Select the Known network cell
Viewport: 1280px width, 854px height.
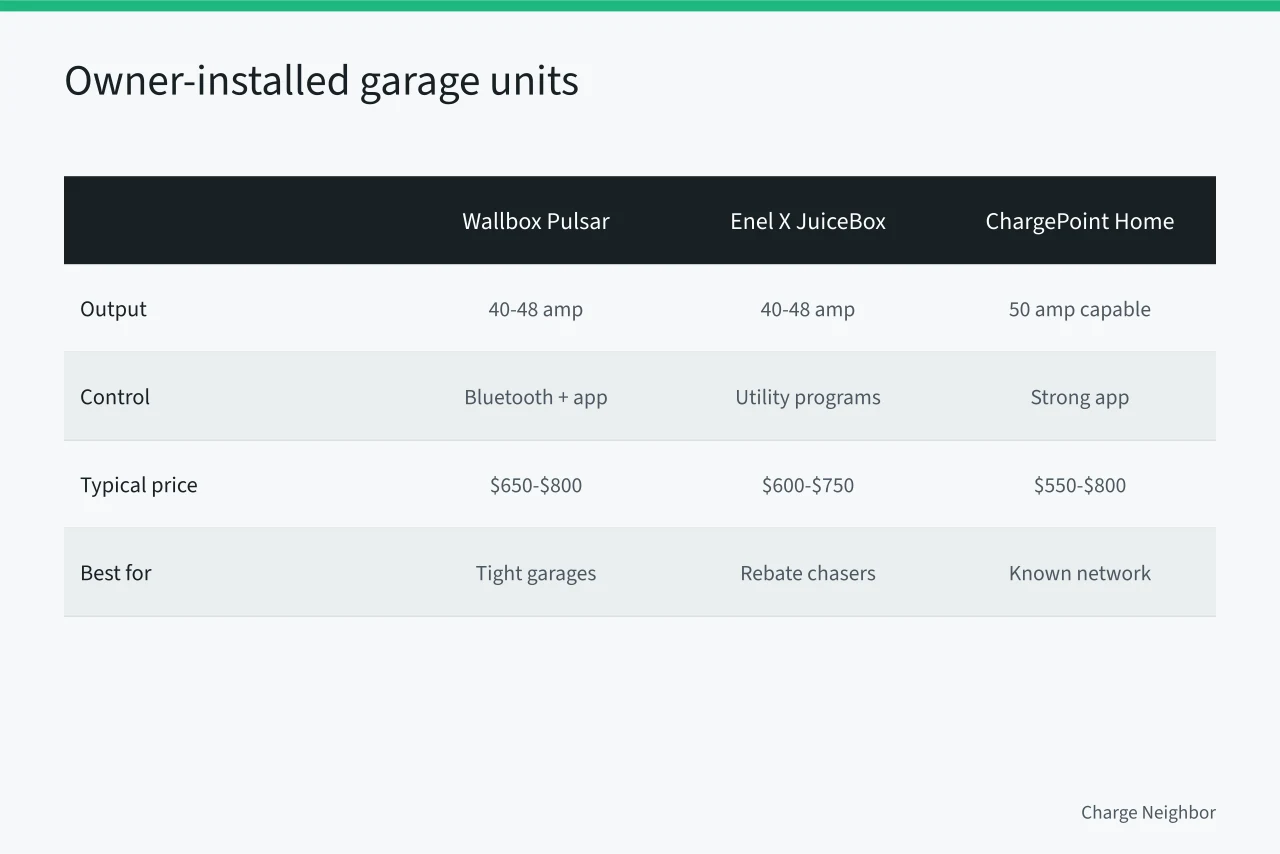point(1080,573)
